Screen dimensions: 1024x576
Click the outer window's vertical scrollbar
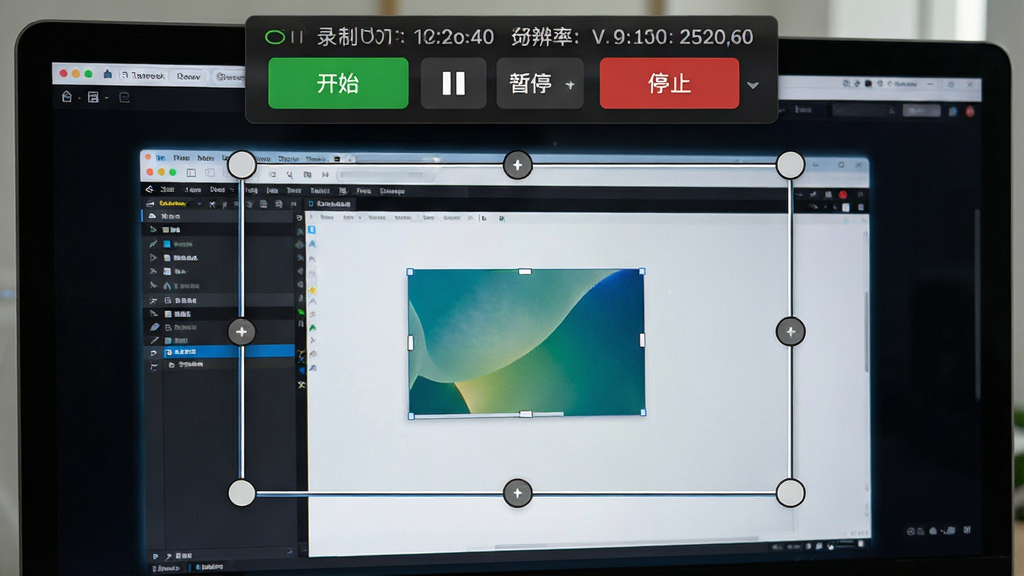[x=978, y=304]
